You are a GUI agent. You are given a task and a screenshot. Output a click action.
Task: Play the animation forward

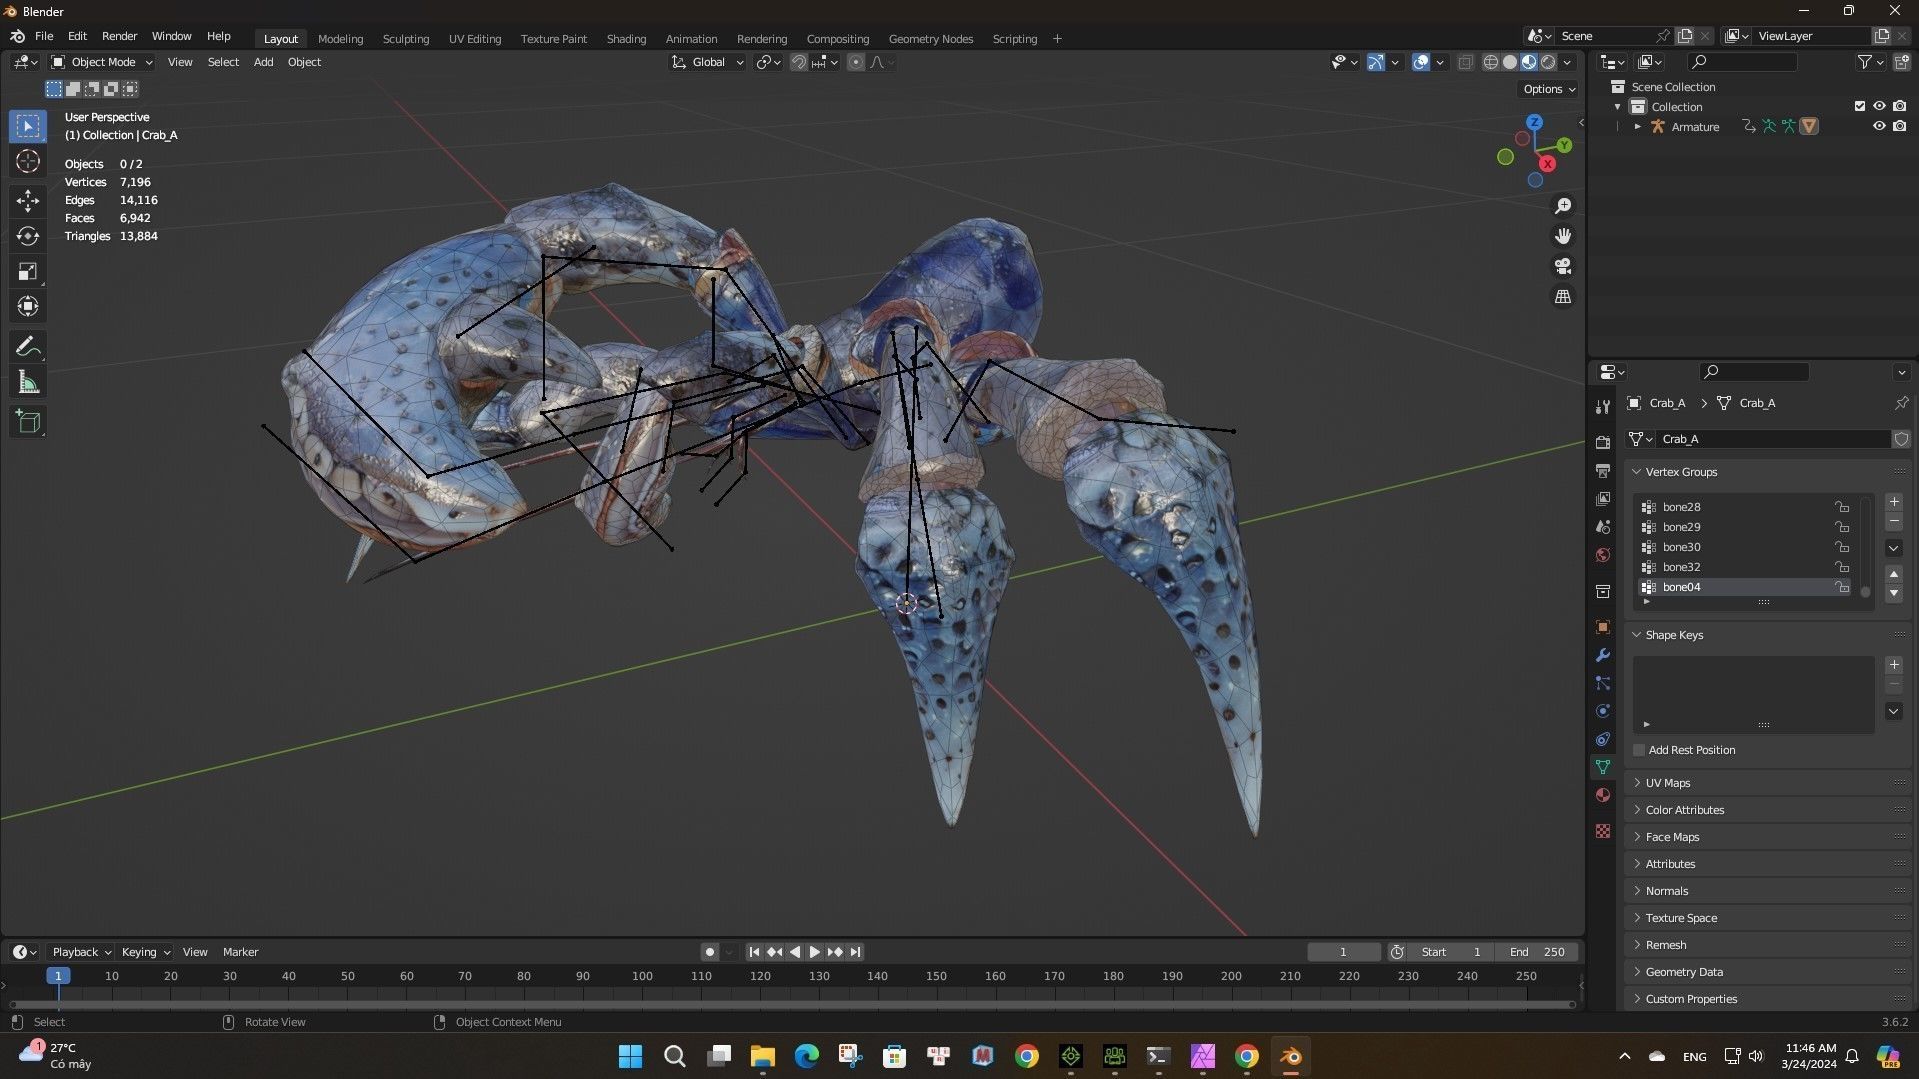click(x=814, y=952)
